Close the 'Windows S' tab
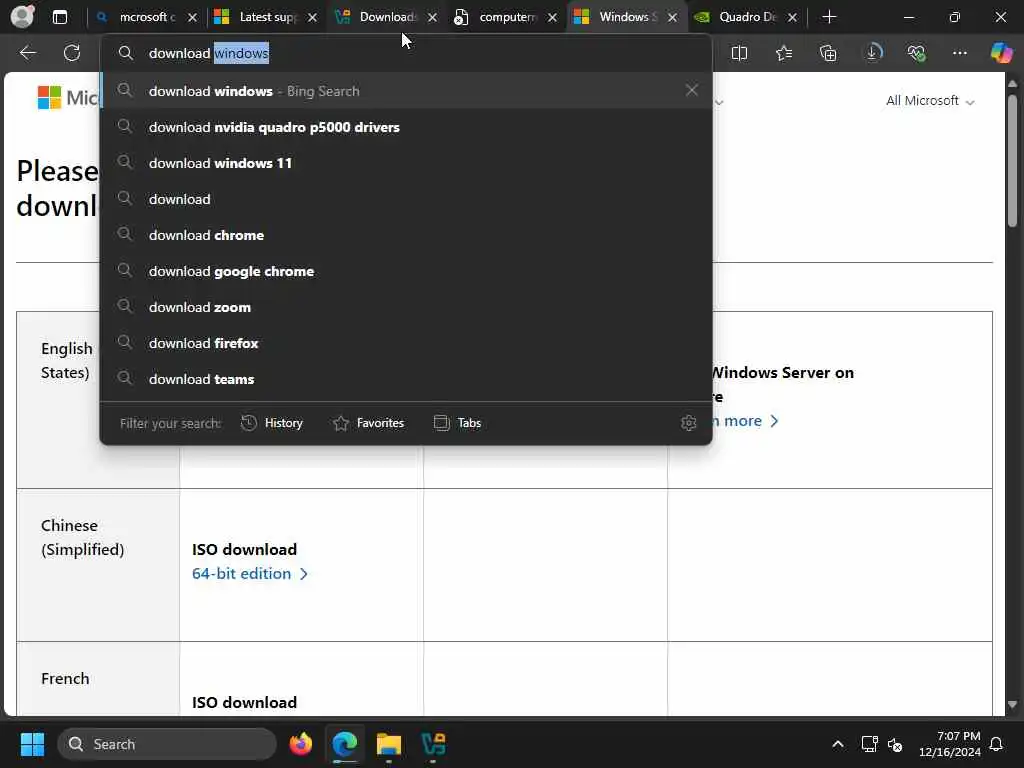Screen dimensions: 1024x768 tap(673, 18)
